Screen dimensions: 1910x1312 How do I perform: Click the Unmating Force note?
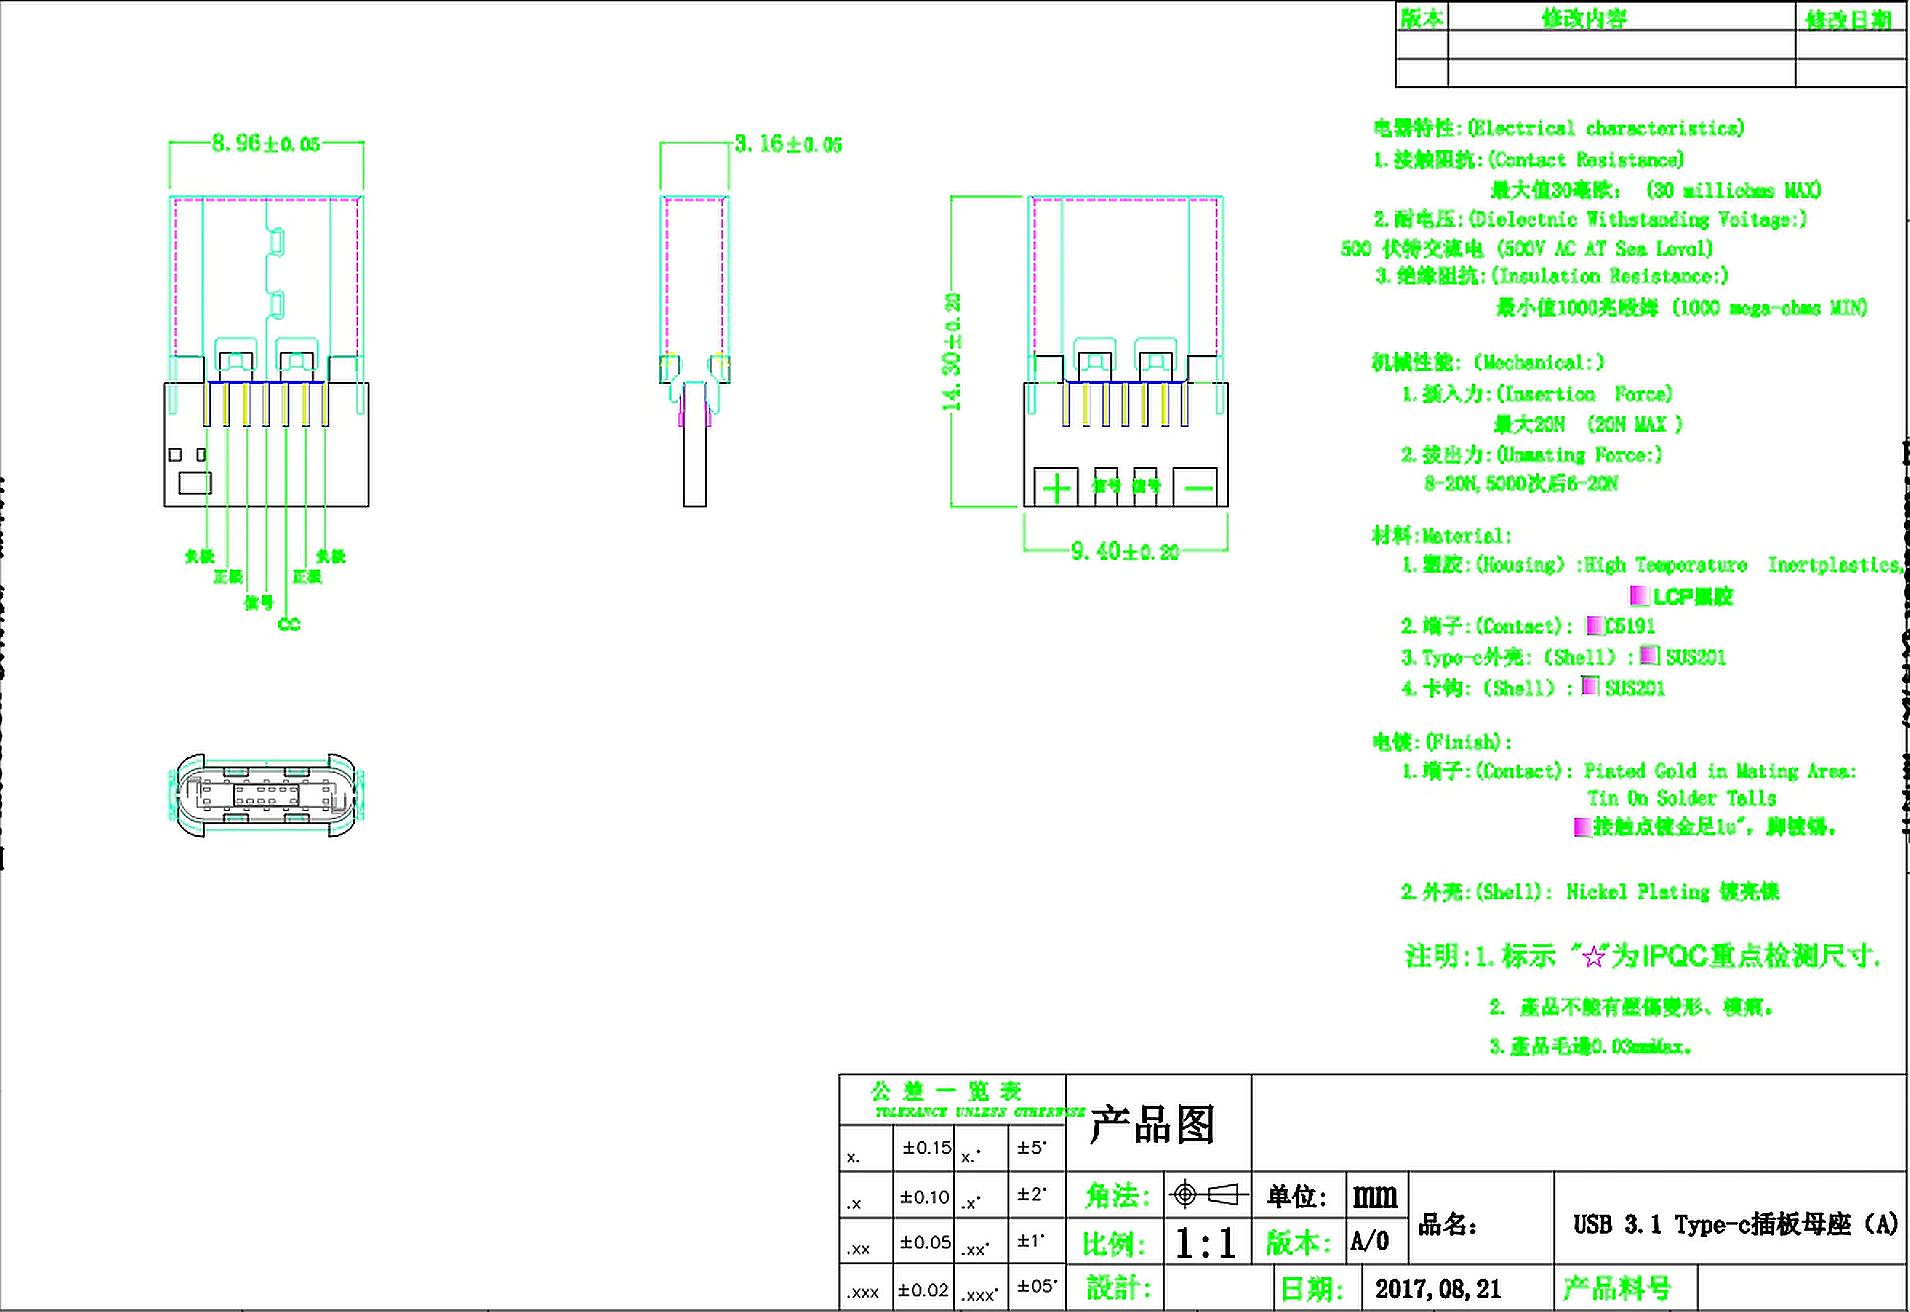coord(1531,455)
